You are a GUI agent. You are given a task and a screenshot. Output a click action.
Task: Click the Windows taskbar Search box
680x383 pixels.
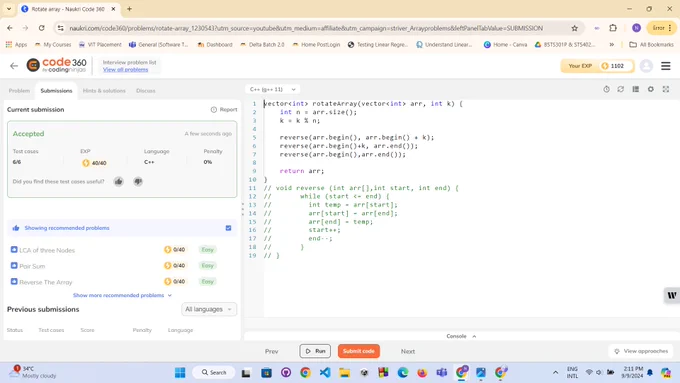214,372
